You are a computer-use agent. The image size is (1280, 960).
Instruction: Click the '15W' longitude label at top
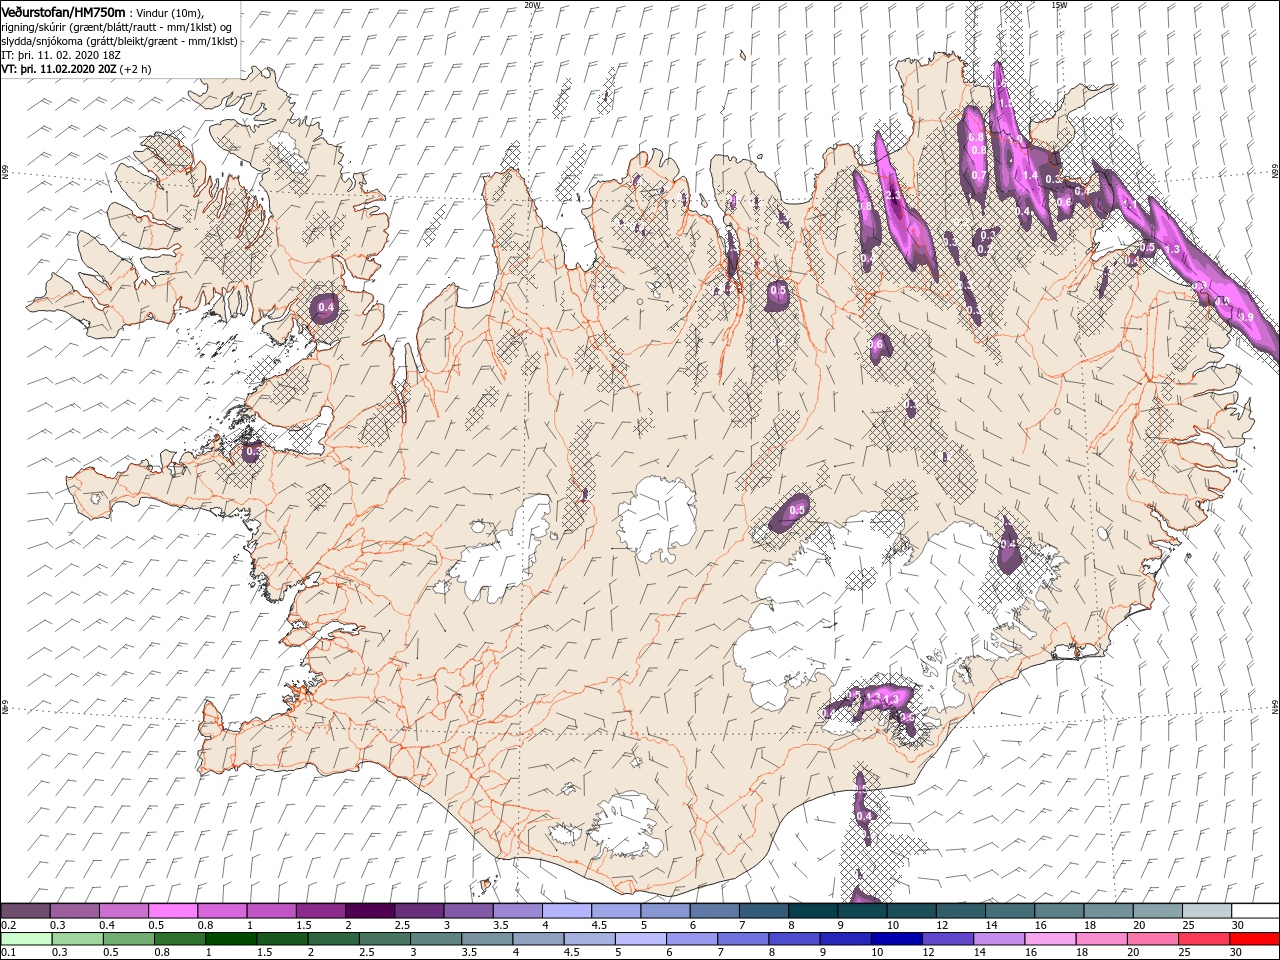[x=1059, y=5]
